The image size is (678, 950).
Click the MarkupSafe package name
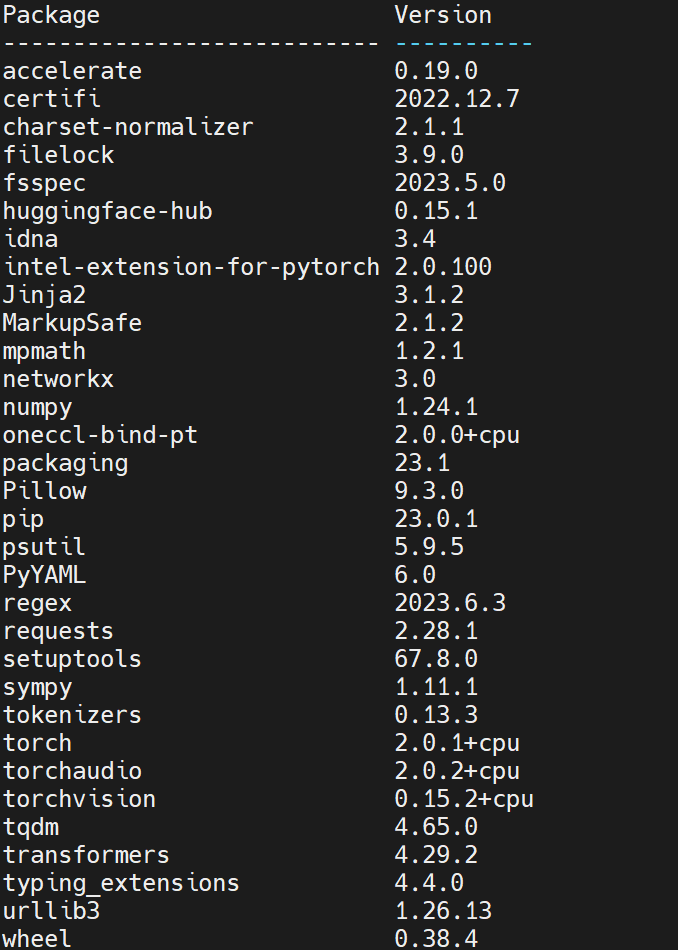tap(72, 323)
